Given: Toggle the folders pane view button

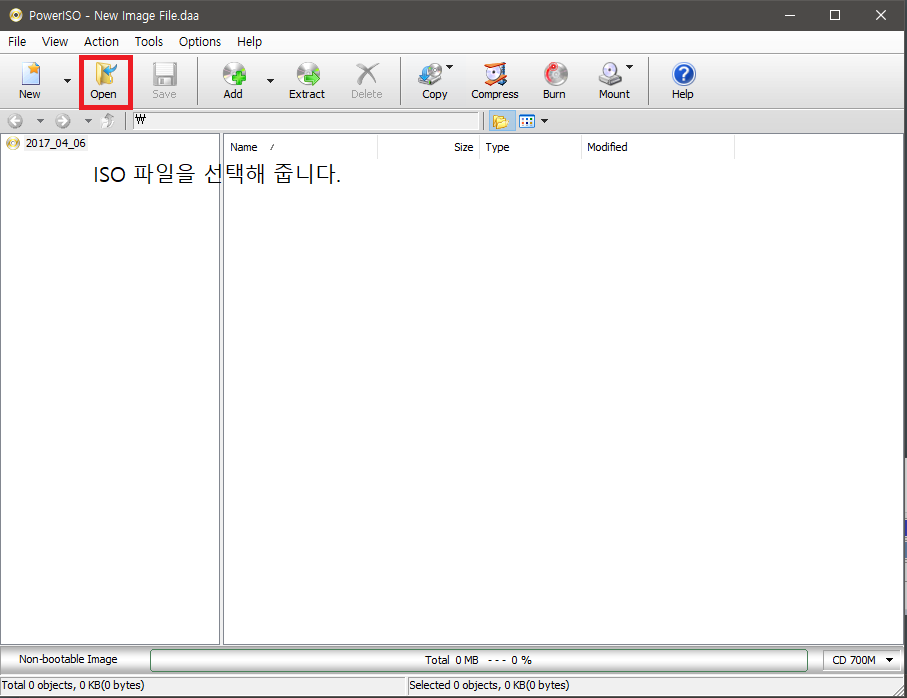Looking at the screenshot, I should (500, 121).
